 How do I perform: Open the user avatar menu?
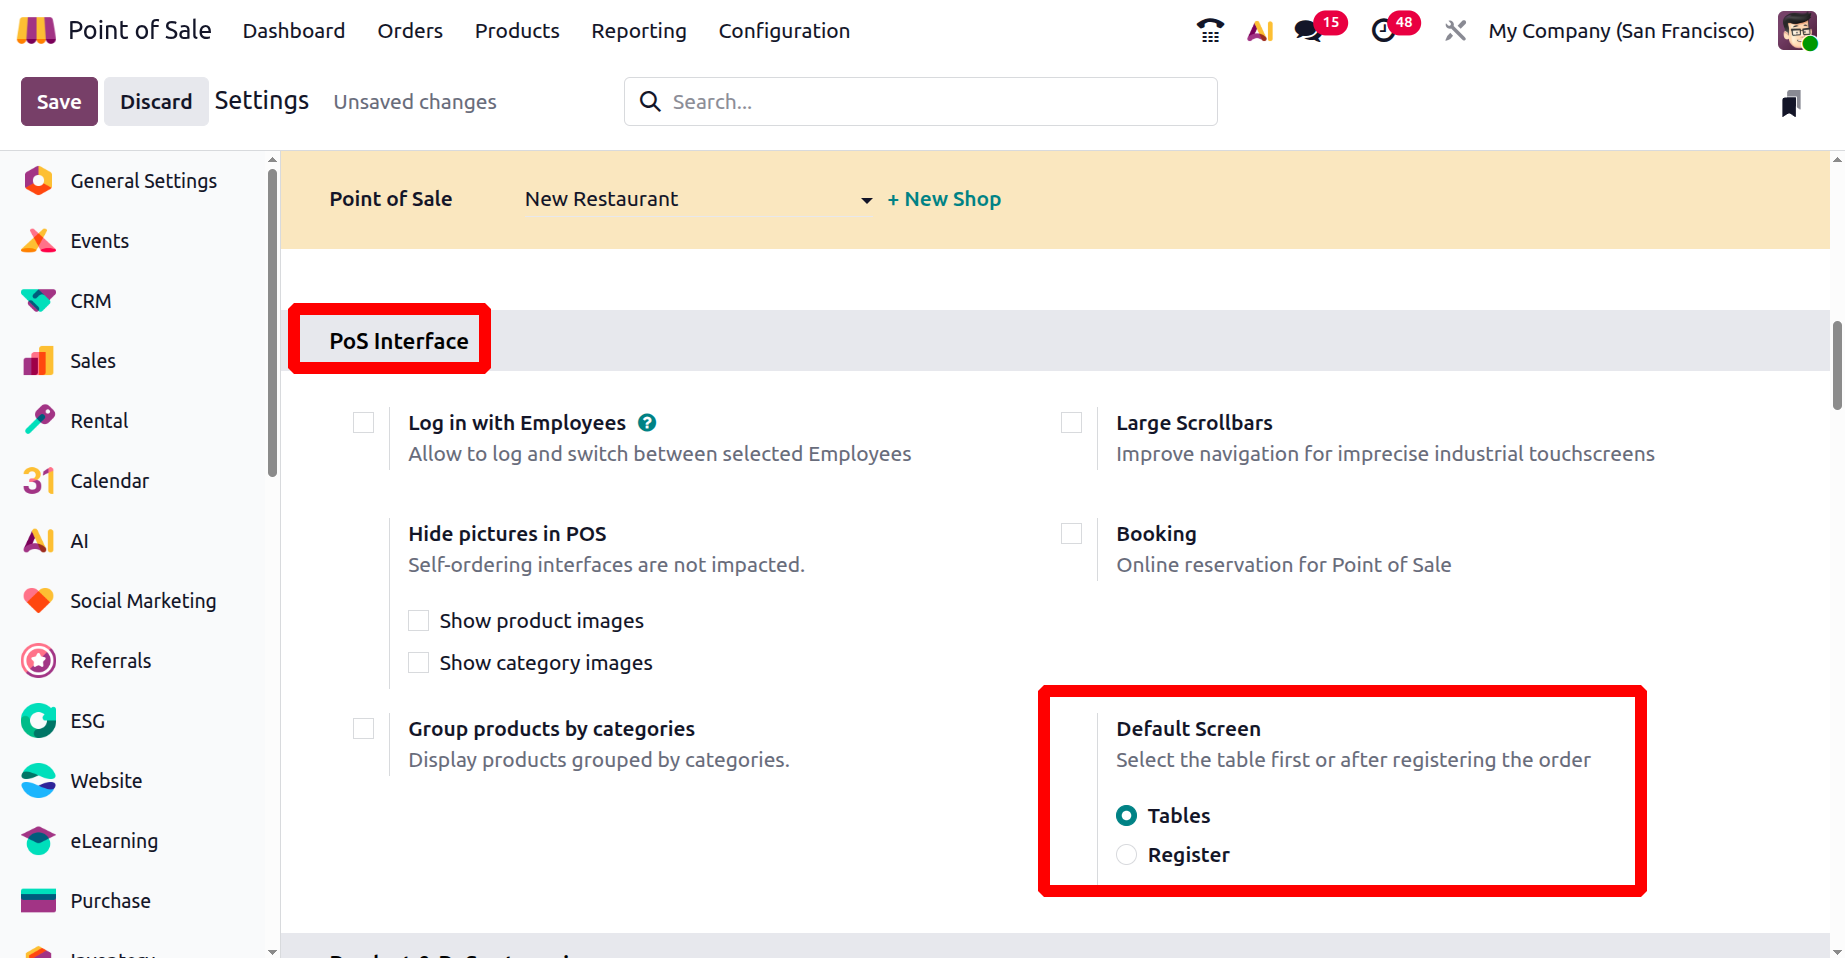[1797, 31]
